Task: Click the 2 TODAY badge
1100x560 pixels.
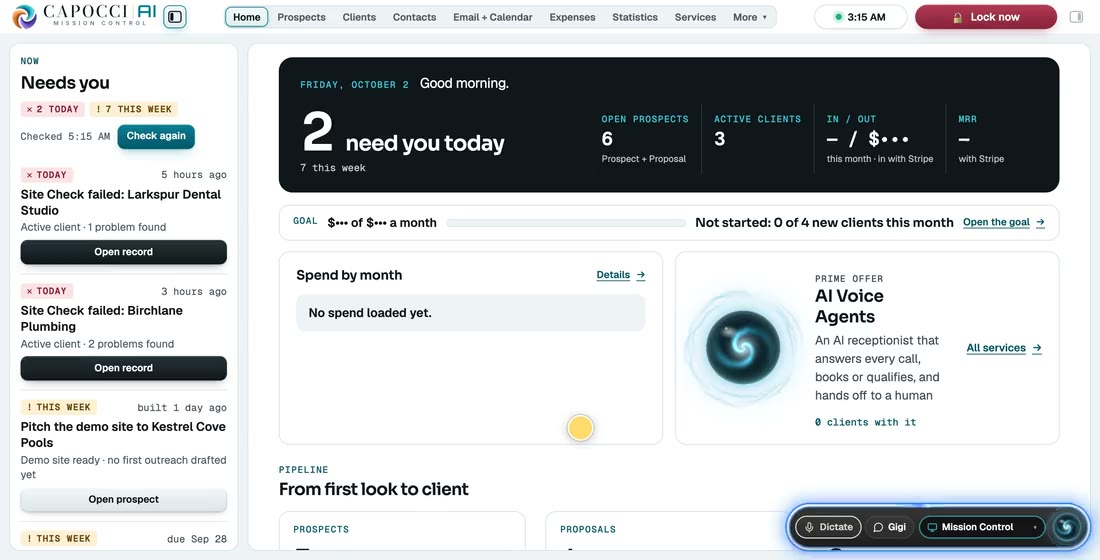Action: click(x=53, y=109)
